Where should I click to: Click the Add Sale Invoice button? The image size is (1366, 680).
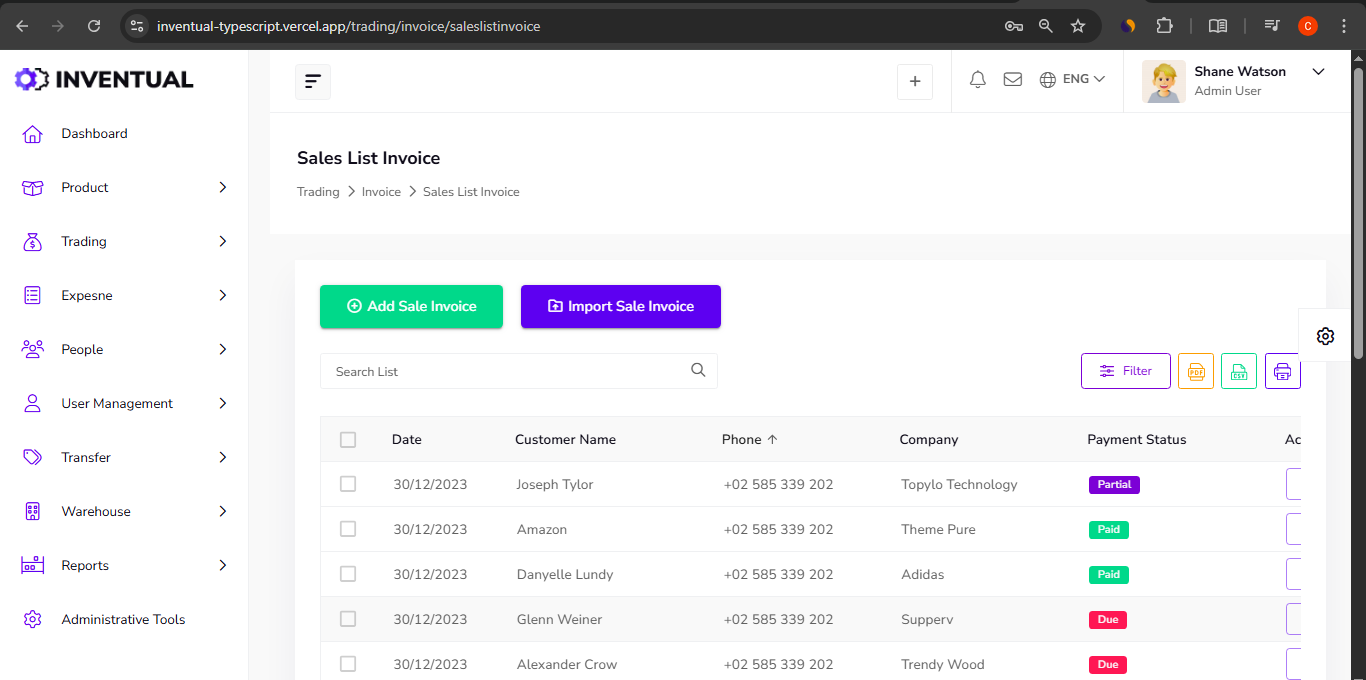[x=411, y=307]
